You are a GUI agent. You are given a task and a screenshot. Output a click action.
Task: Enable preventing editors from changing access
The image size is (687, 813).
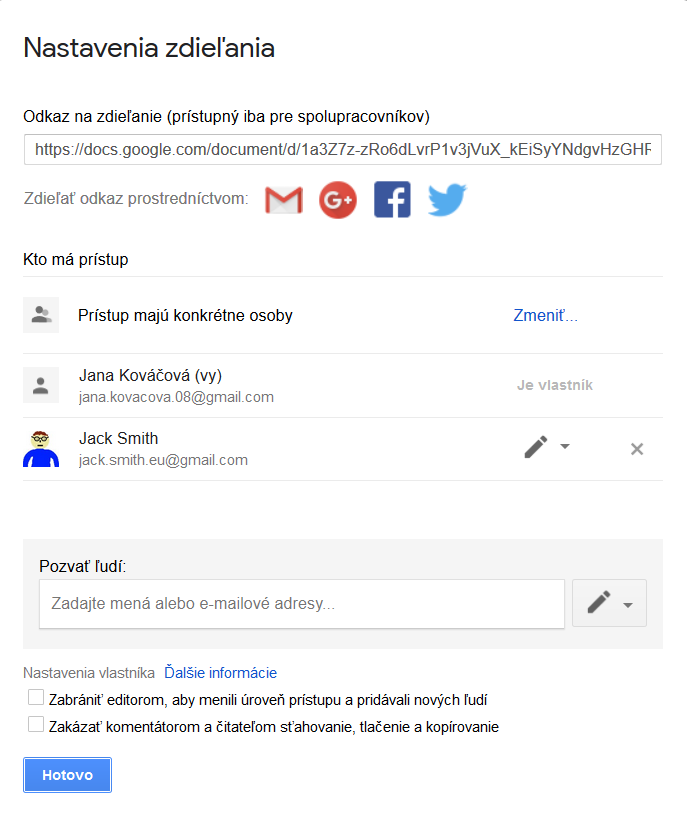36,697
